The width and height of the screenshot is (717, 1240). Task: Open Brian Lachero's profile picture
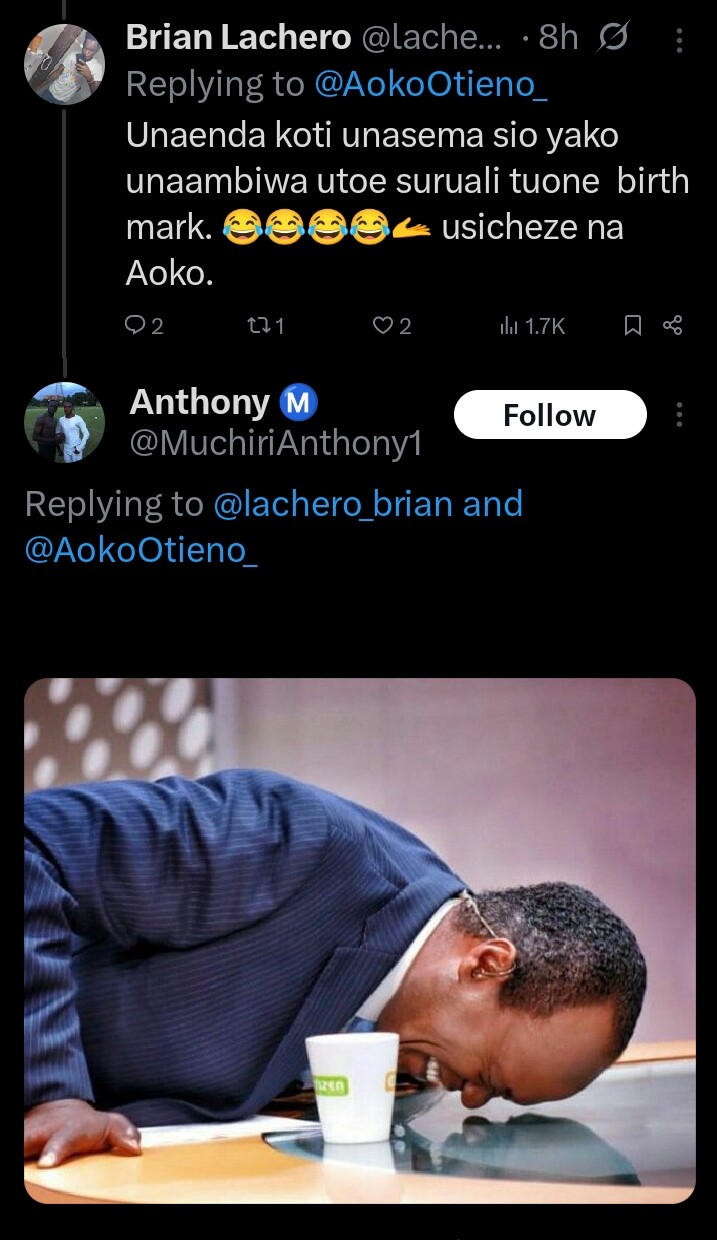coord(64,64)
